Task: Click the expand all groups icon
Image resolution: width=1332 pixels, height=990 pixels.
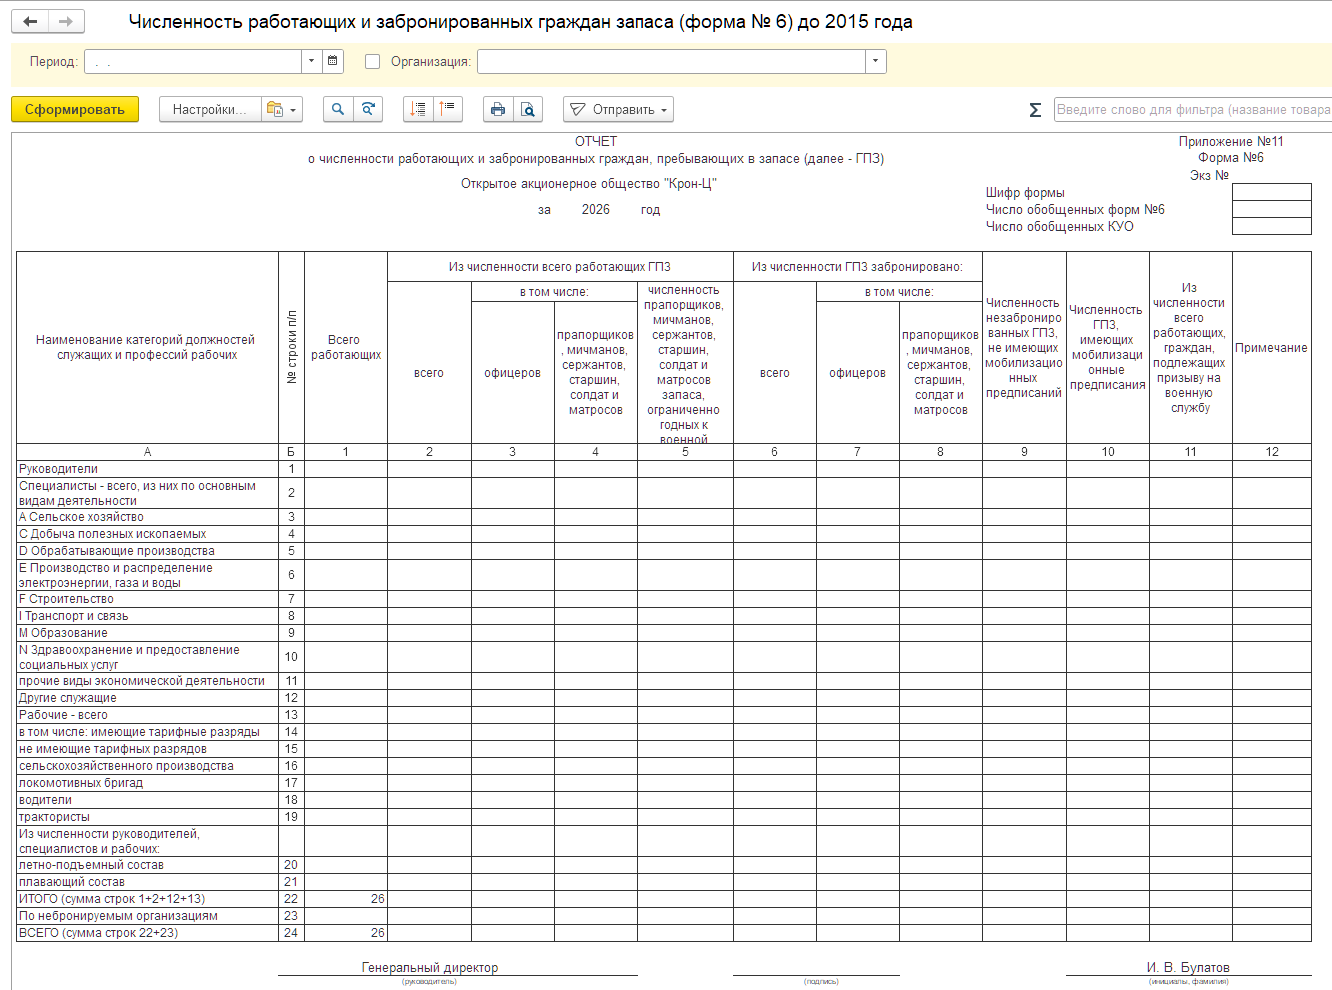Action: coord(418,109)
